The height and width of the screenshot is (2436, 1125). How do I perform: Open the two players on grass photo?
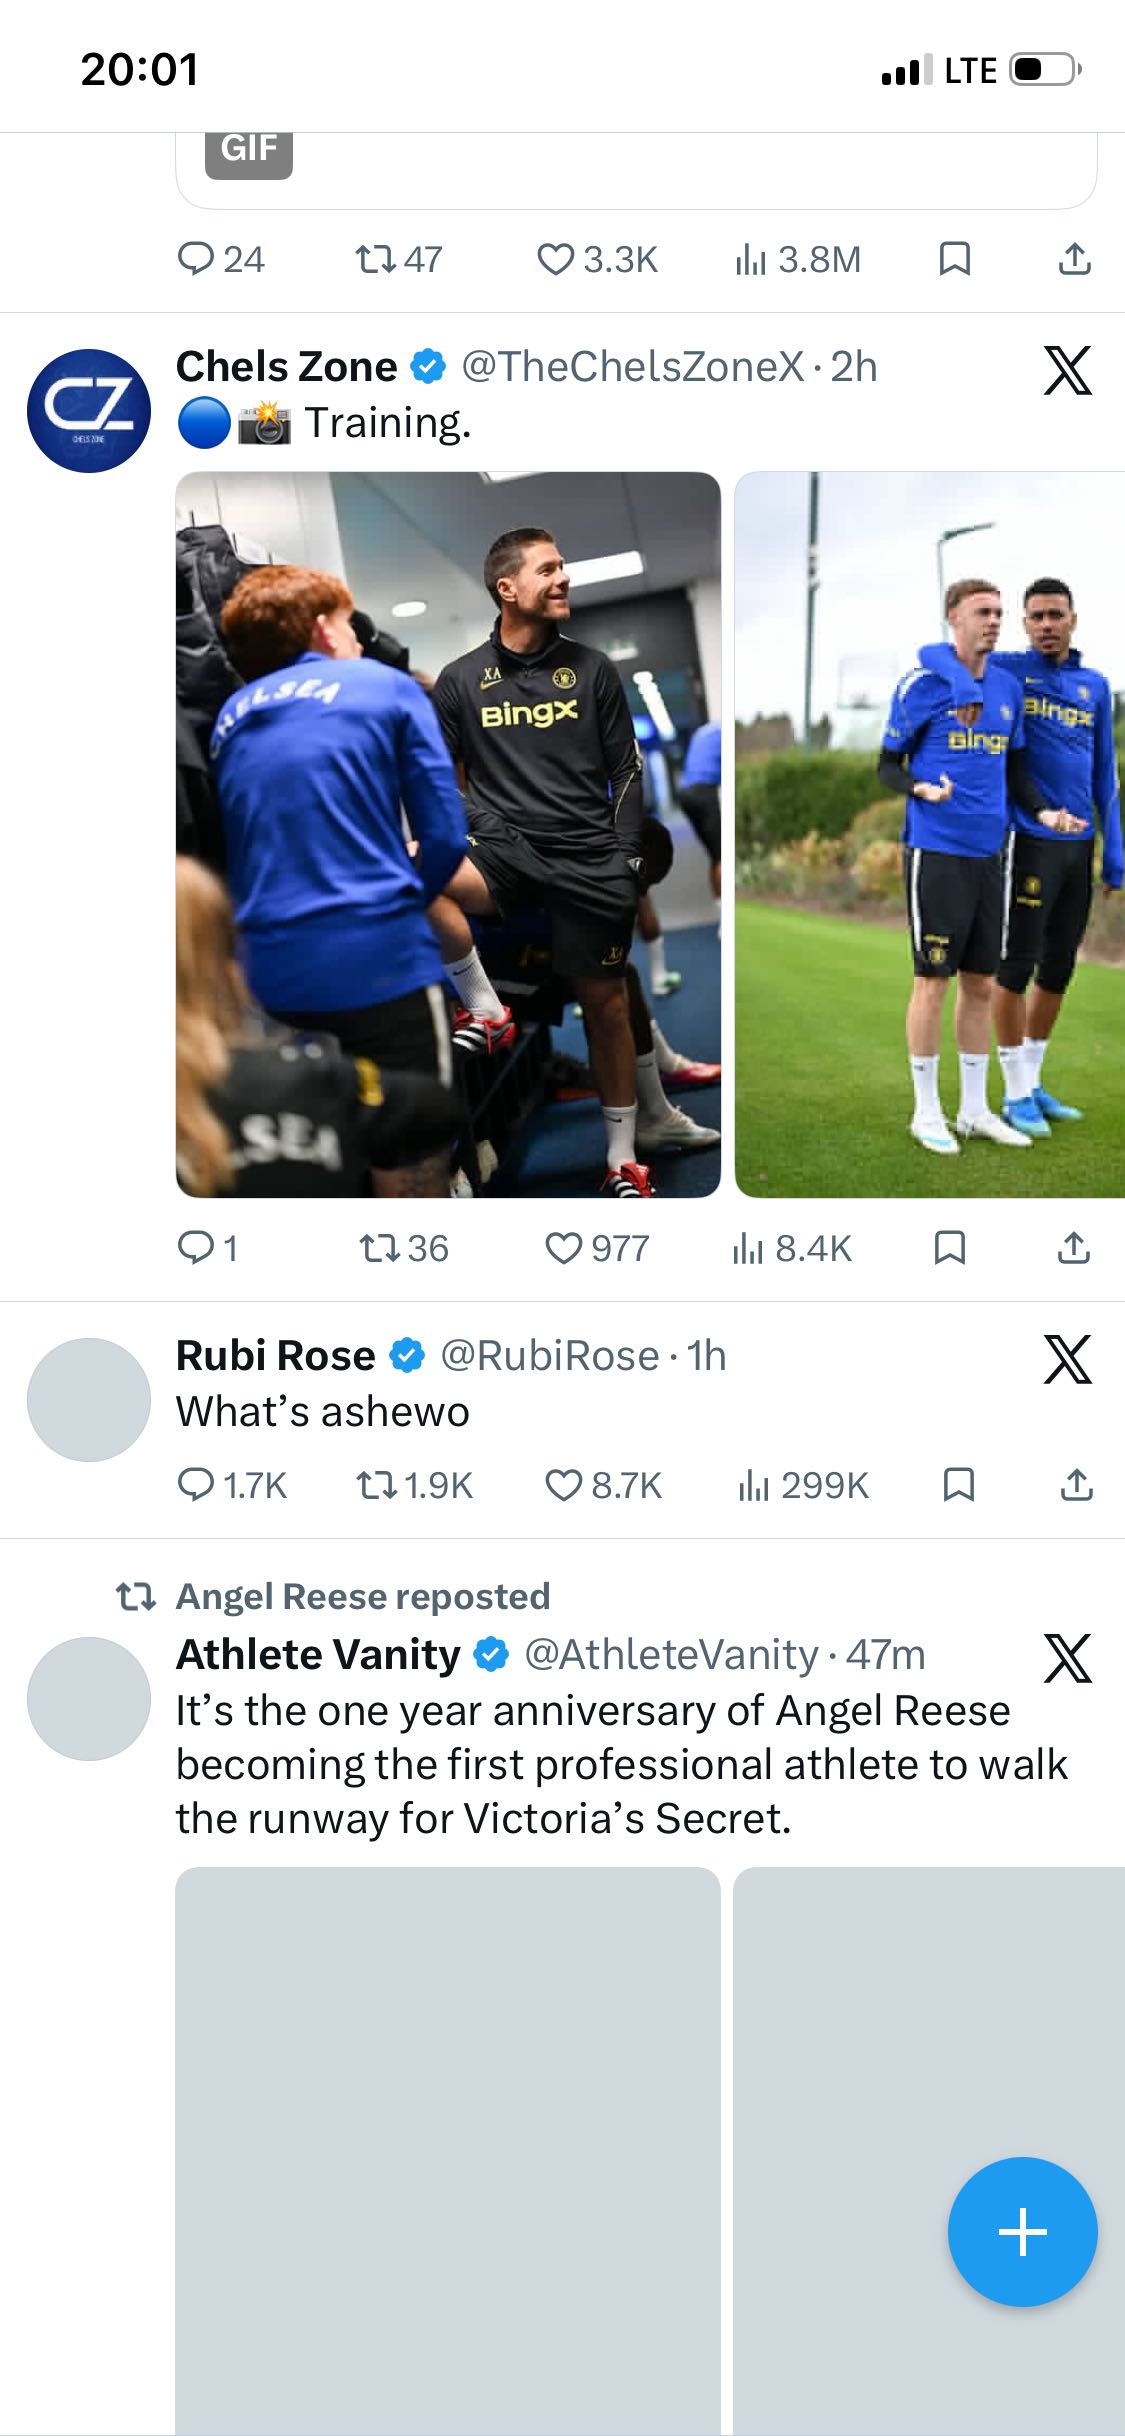930,834
